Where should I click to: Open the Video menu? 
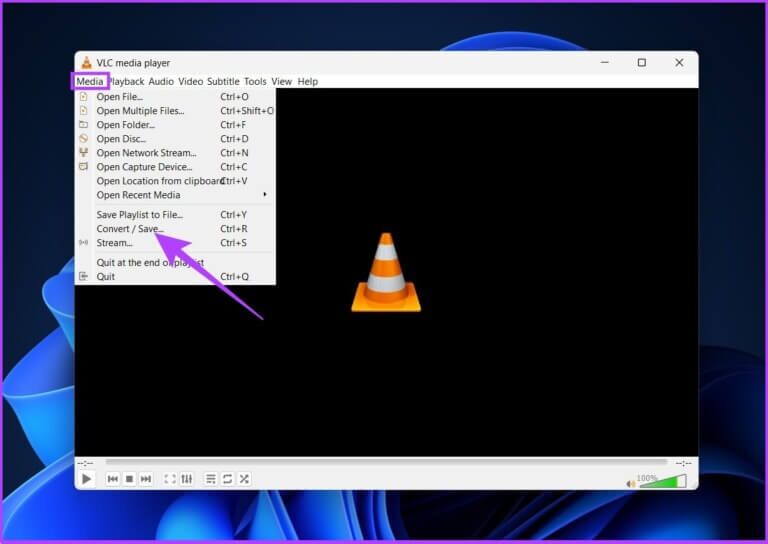[x=191, y=81]
